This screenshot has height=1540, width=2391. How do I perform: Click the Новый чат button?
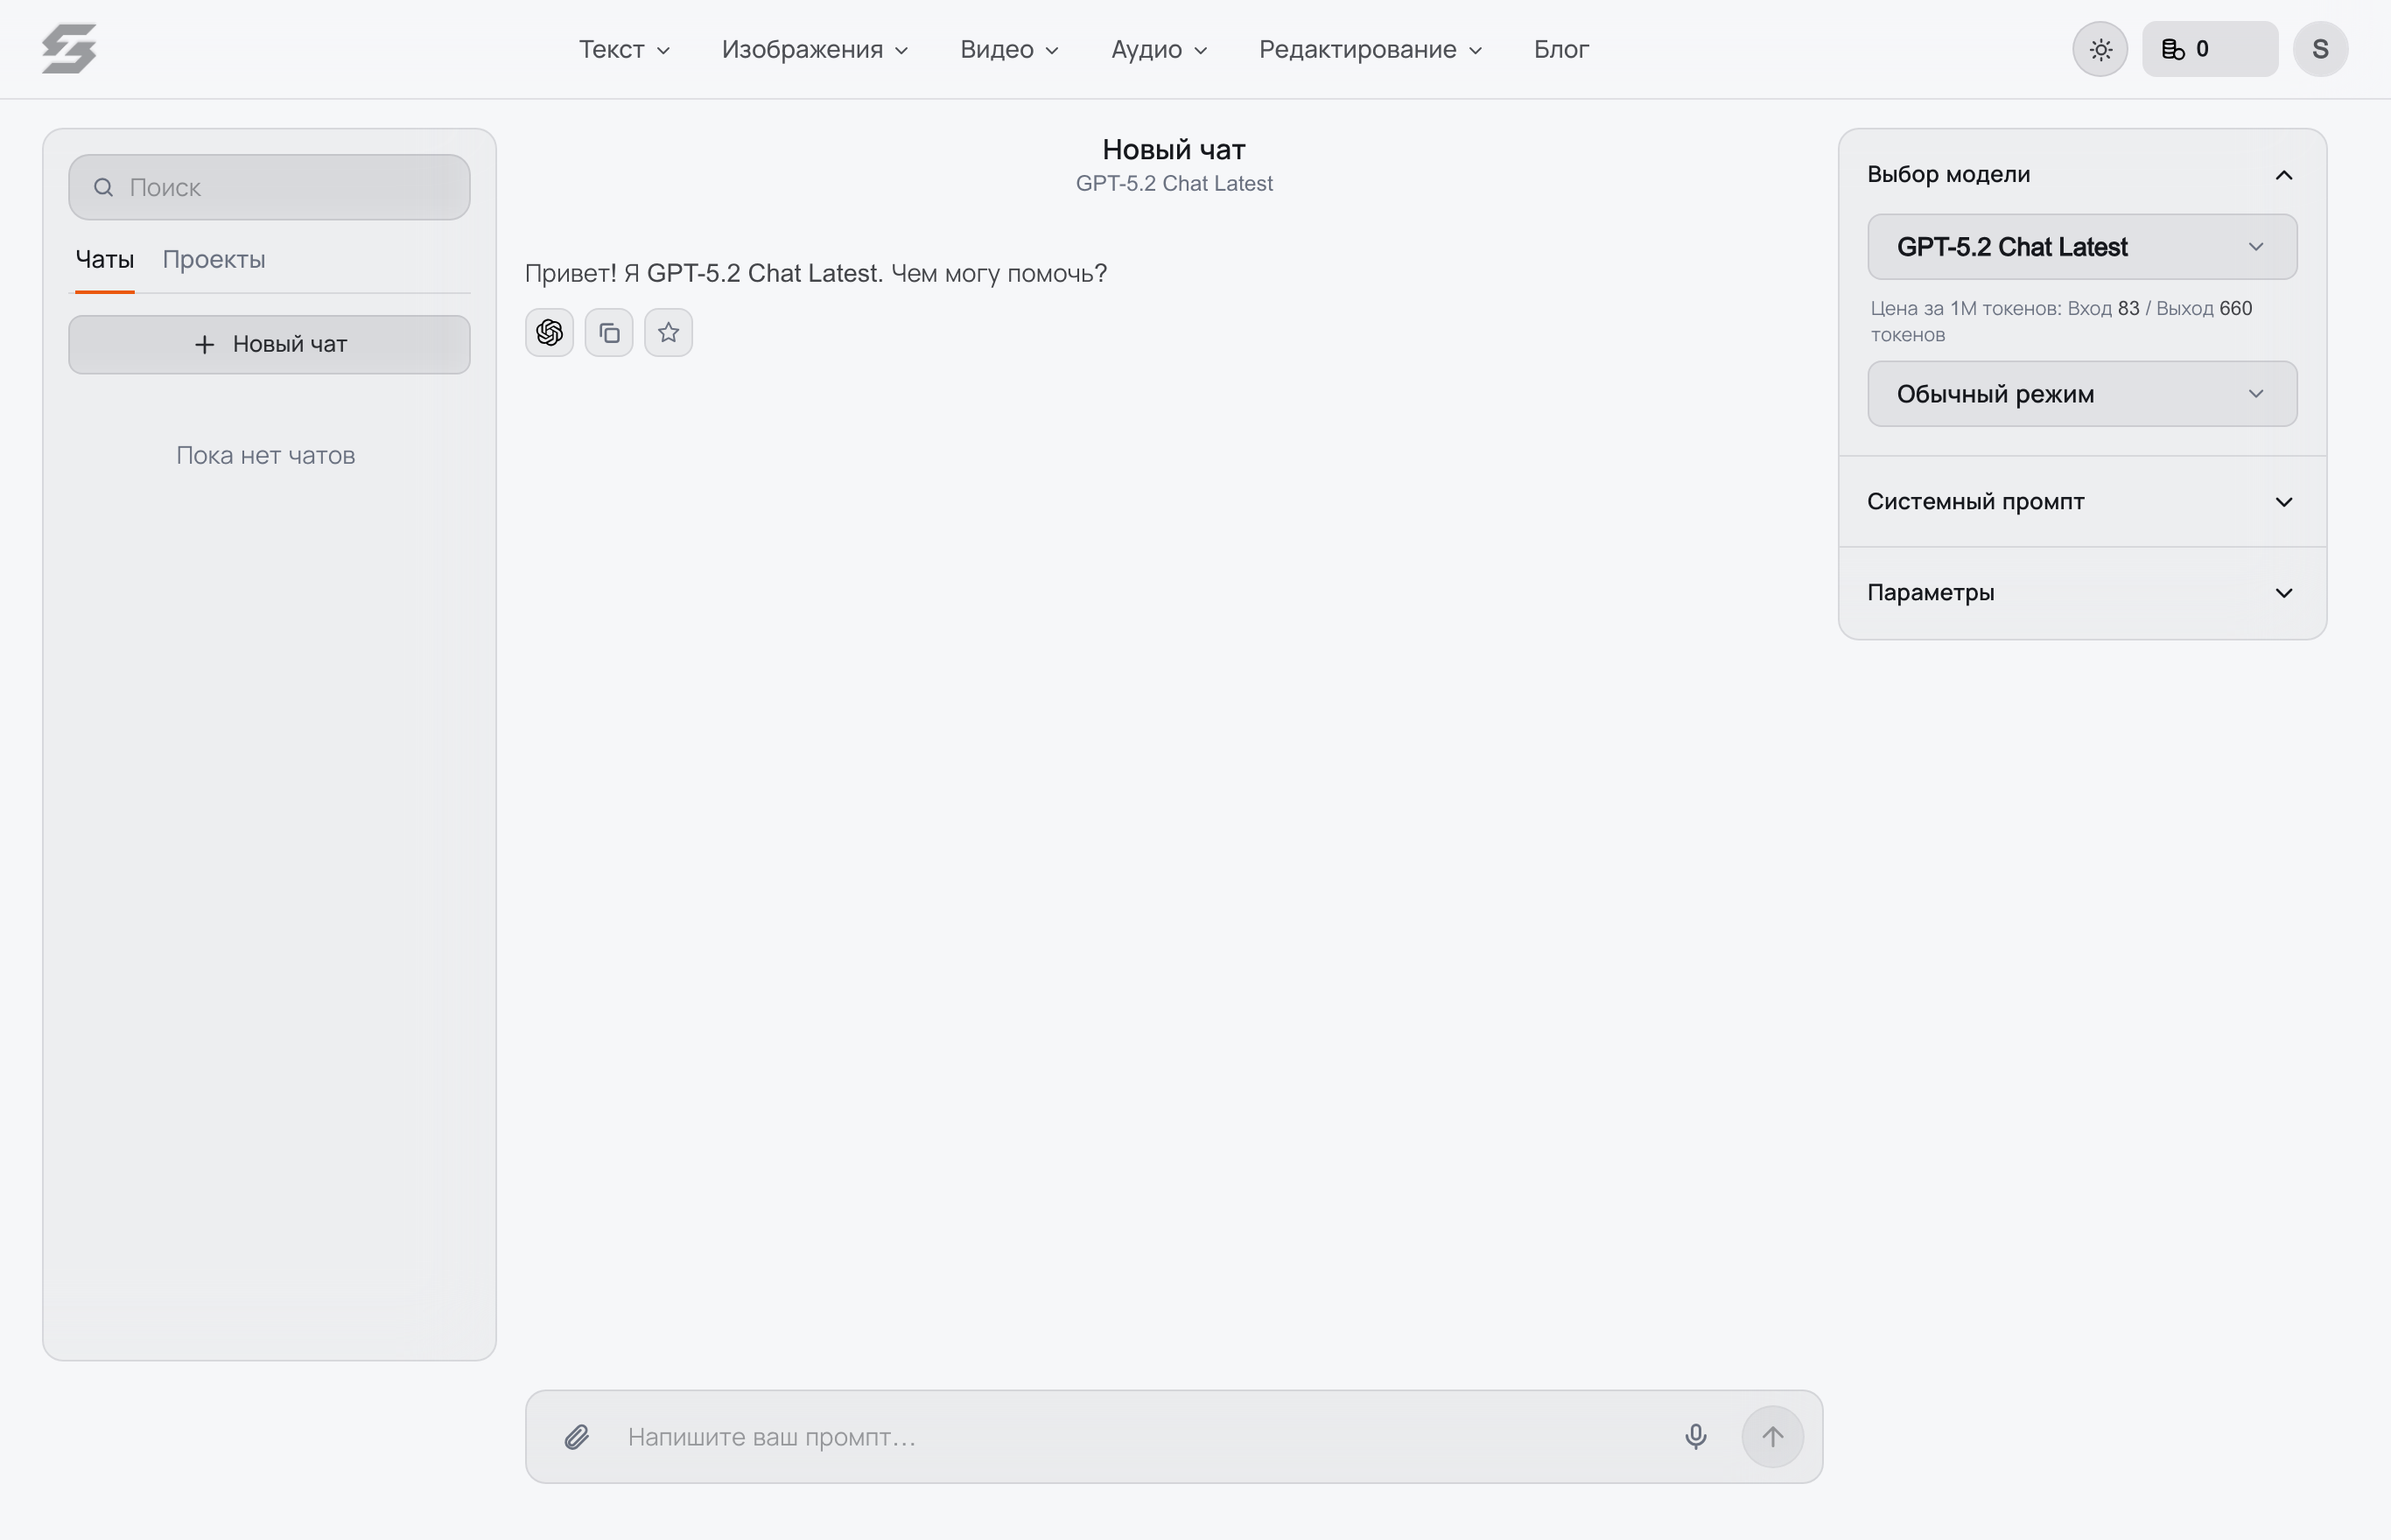269,345
